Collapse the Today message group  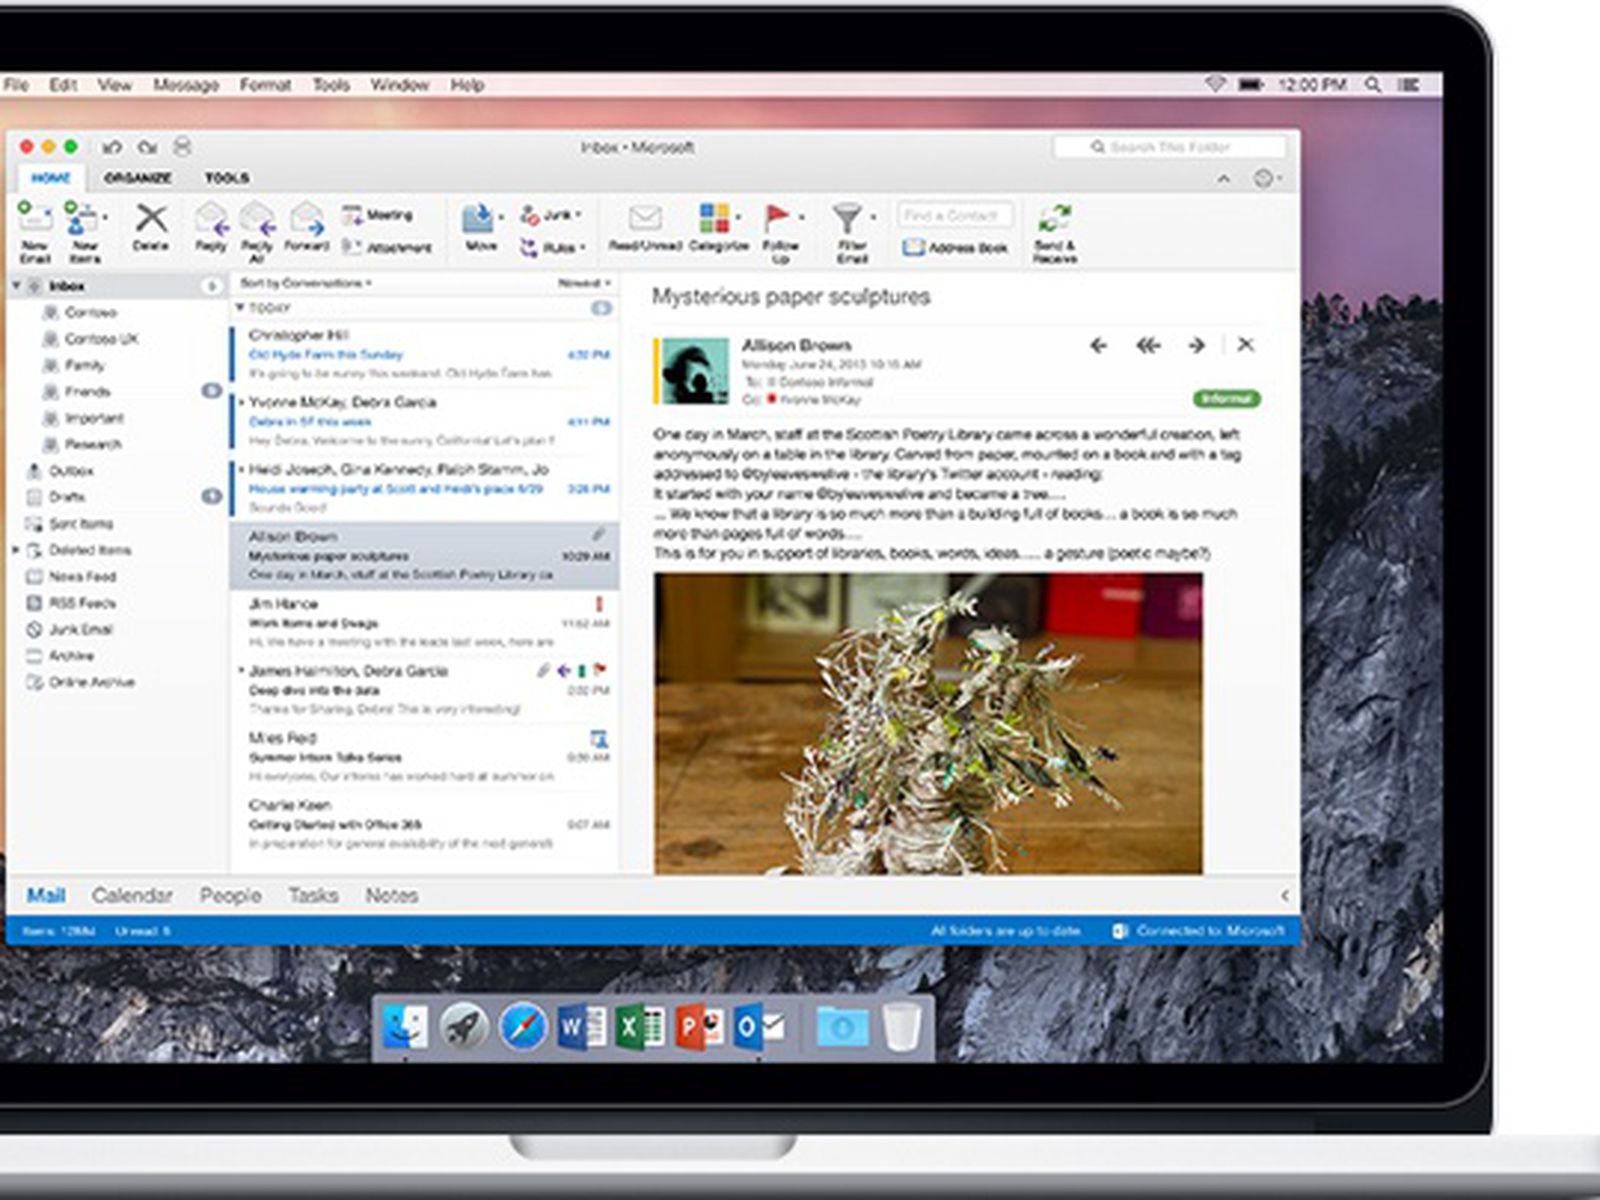(x=240, y=309)
